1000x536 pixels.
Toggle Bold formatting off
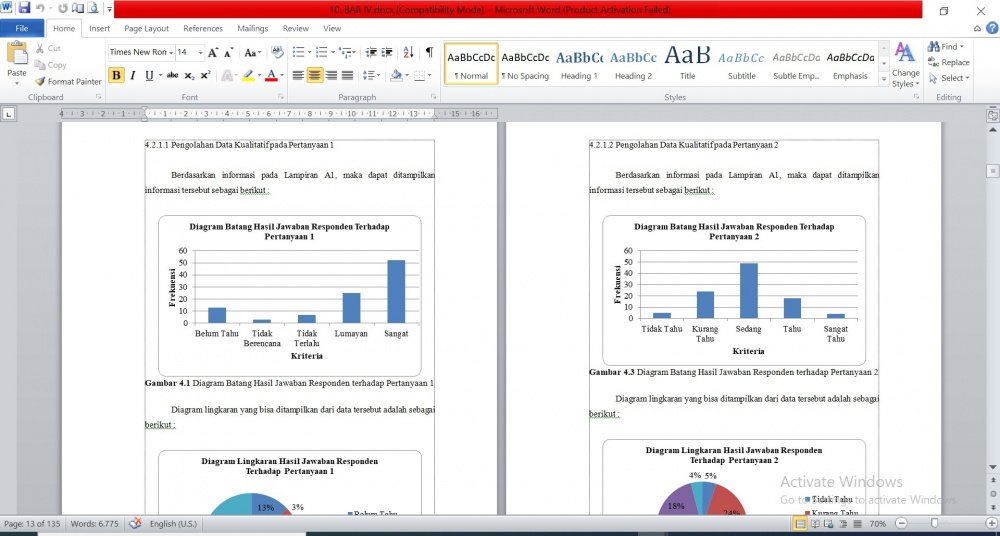(116, 75)
